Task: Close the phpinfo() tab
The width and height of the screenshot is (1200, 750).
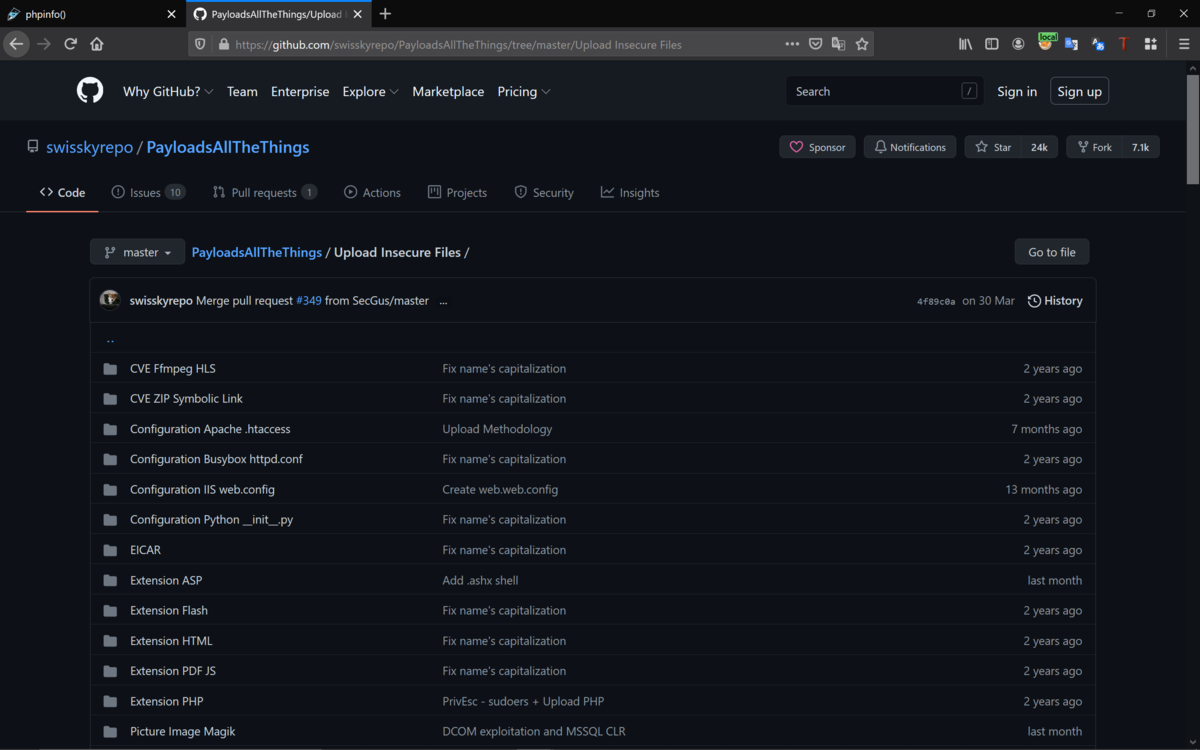Action: pyautogui.click(x=171, y=14)
